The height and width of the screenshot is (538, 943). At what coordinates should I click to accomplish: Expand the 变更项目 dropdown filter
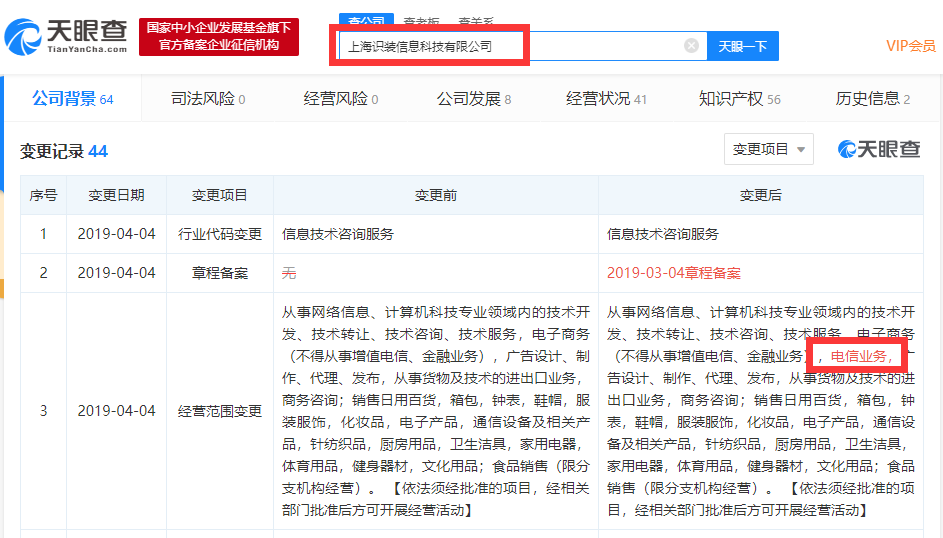click(x=769, y=149)
